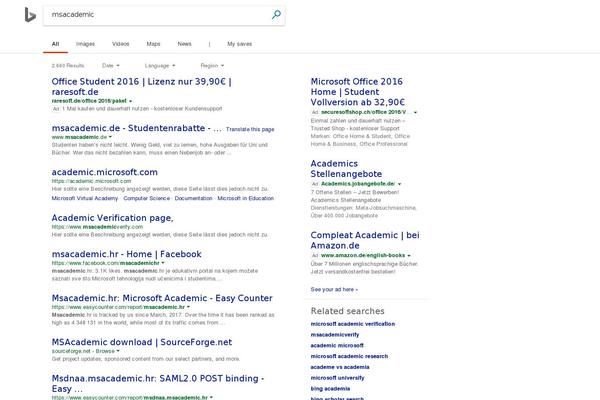
Task: Expand arrow beside raresoft.de/office 2016/paket URL
Action: [x=130, y=101]
